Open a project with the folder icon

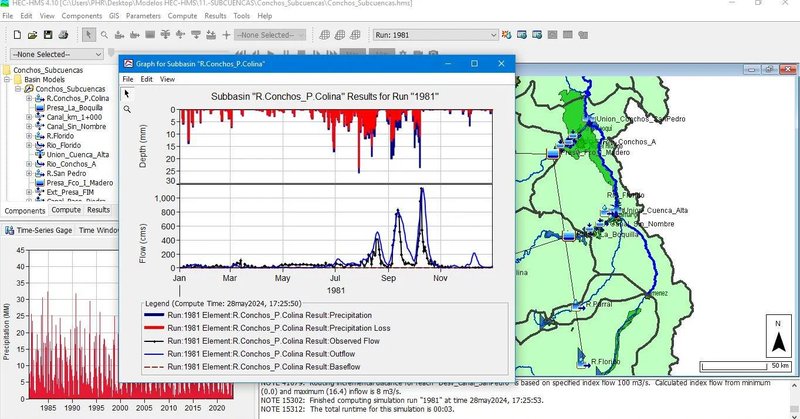33,35
